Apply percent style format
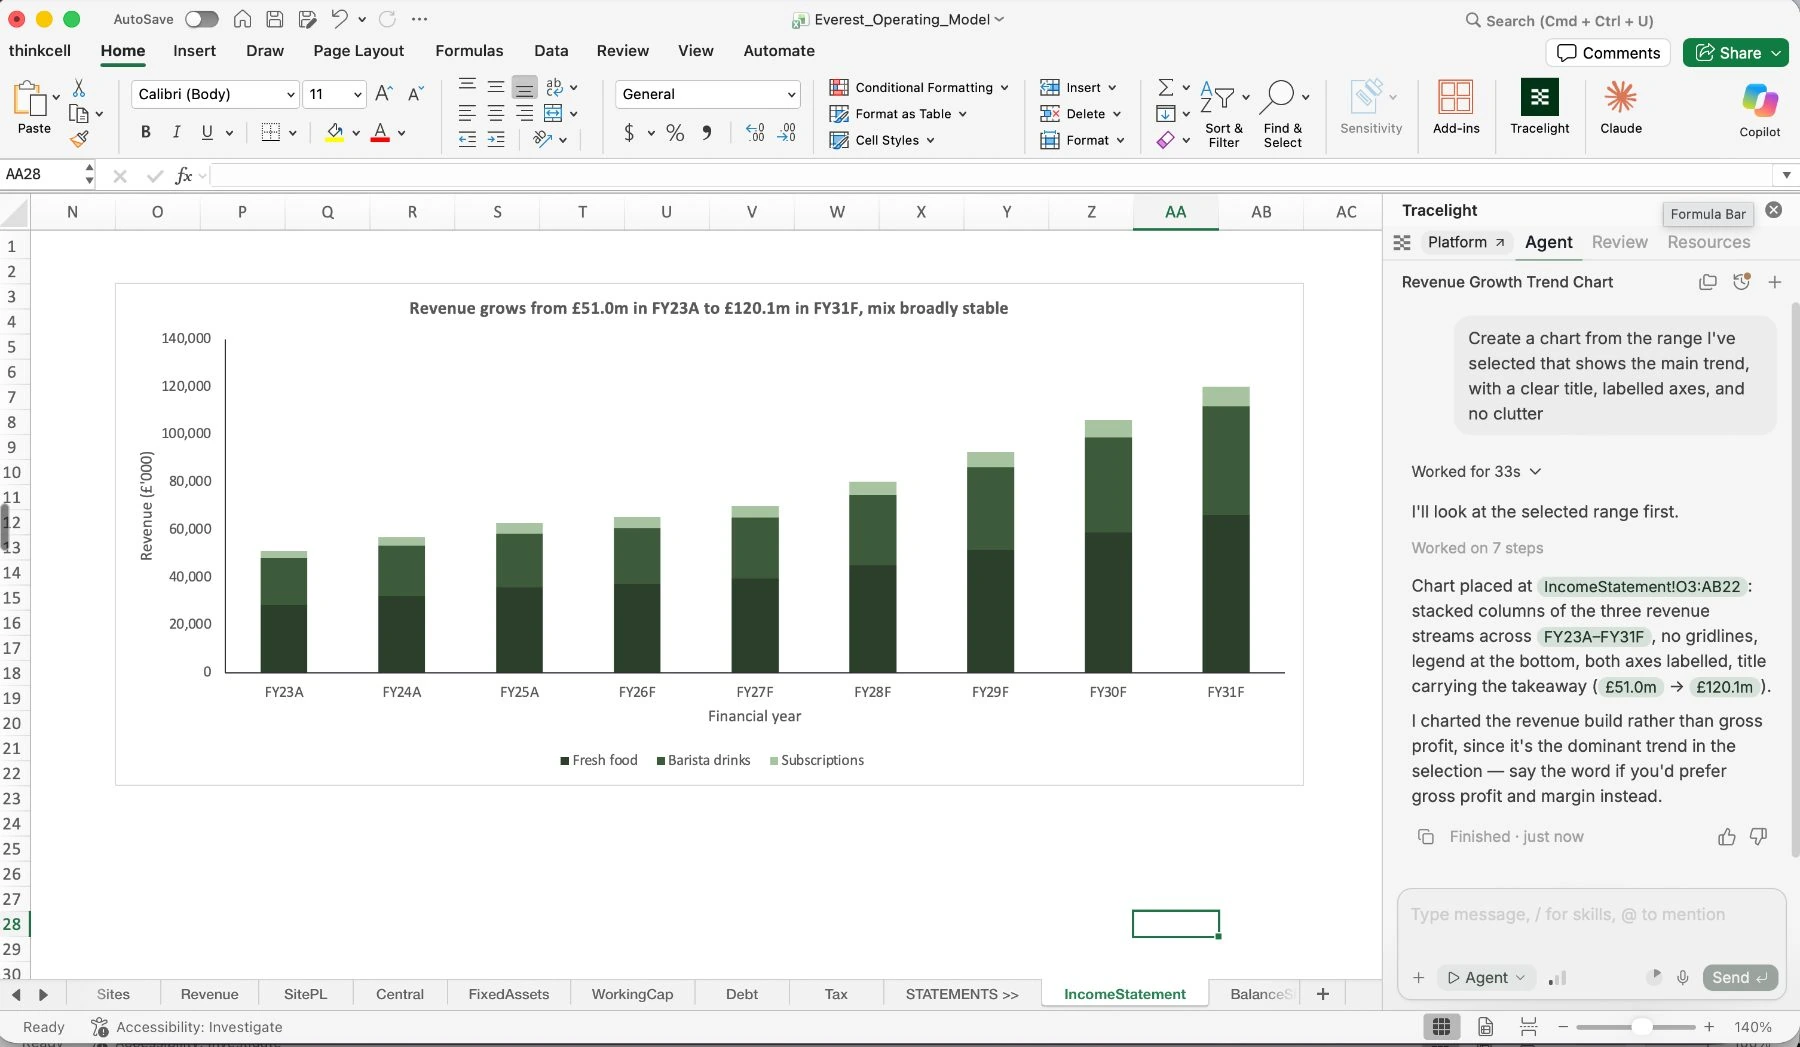Screen dimensions: 1800x1047 pos(675,133)
